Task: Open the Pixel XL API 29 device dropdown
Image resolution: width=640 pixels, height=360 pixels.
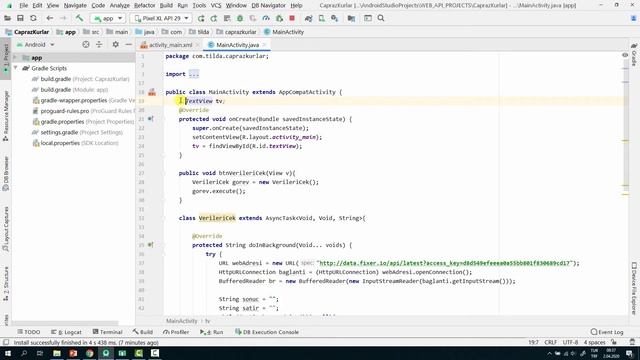Action: point(161,18)
